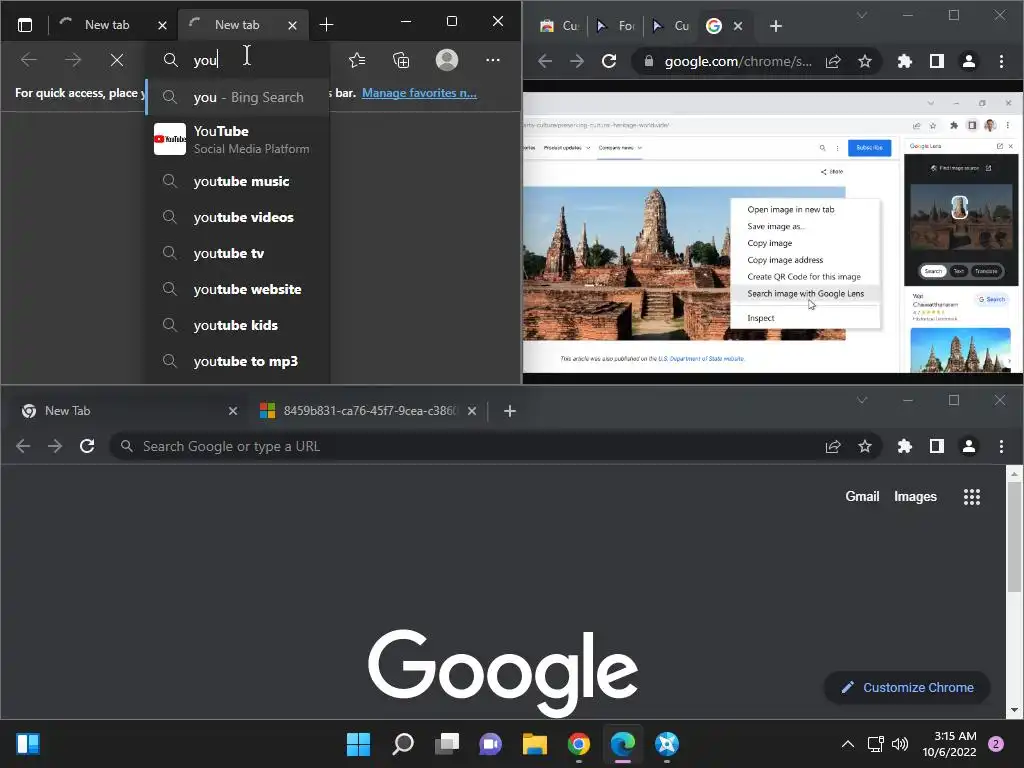Add new tab in top-right Chrome window
The width and height of the screenshot is (1024, 768).
coord(775,26)
